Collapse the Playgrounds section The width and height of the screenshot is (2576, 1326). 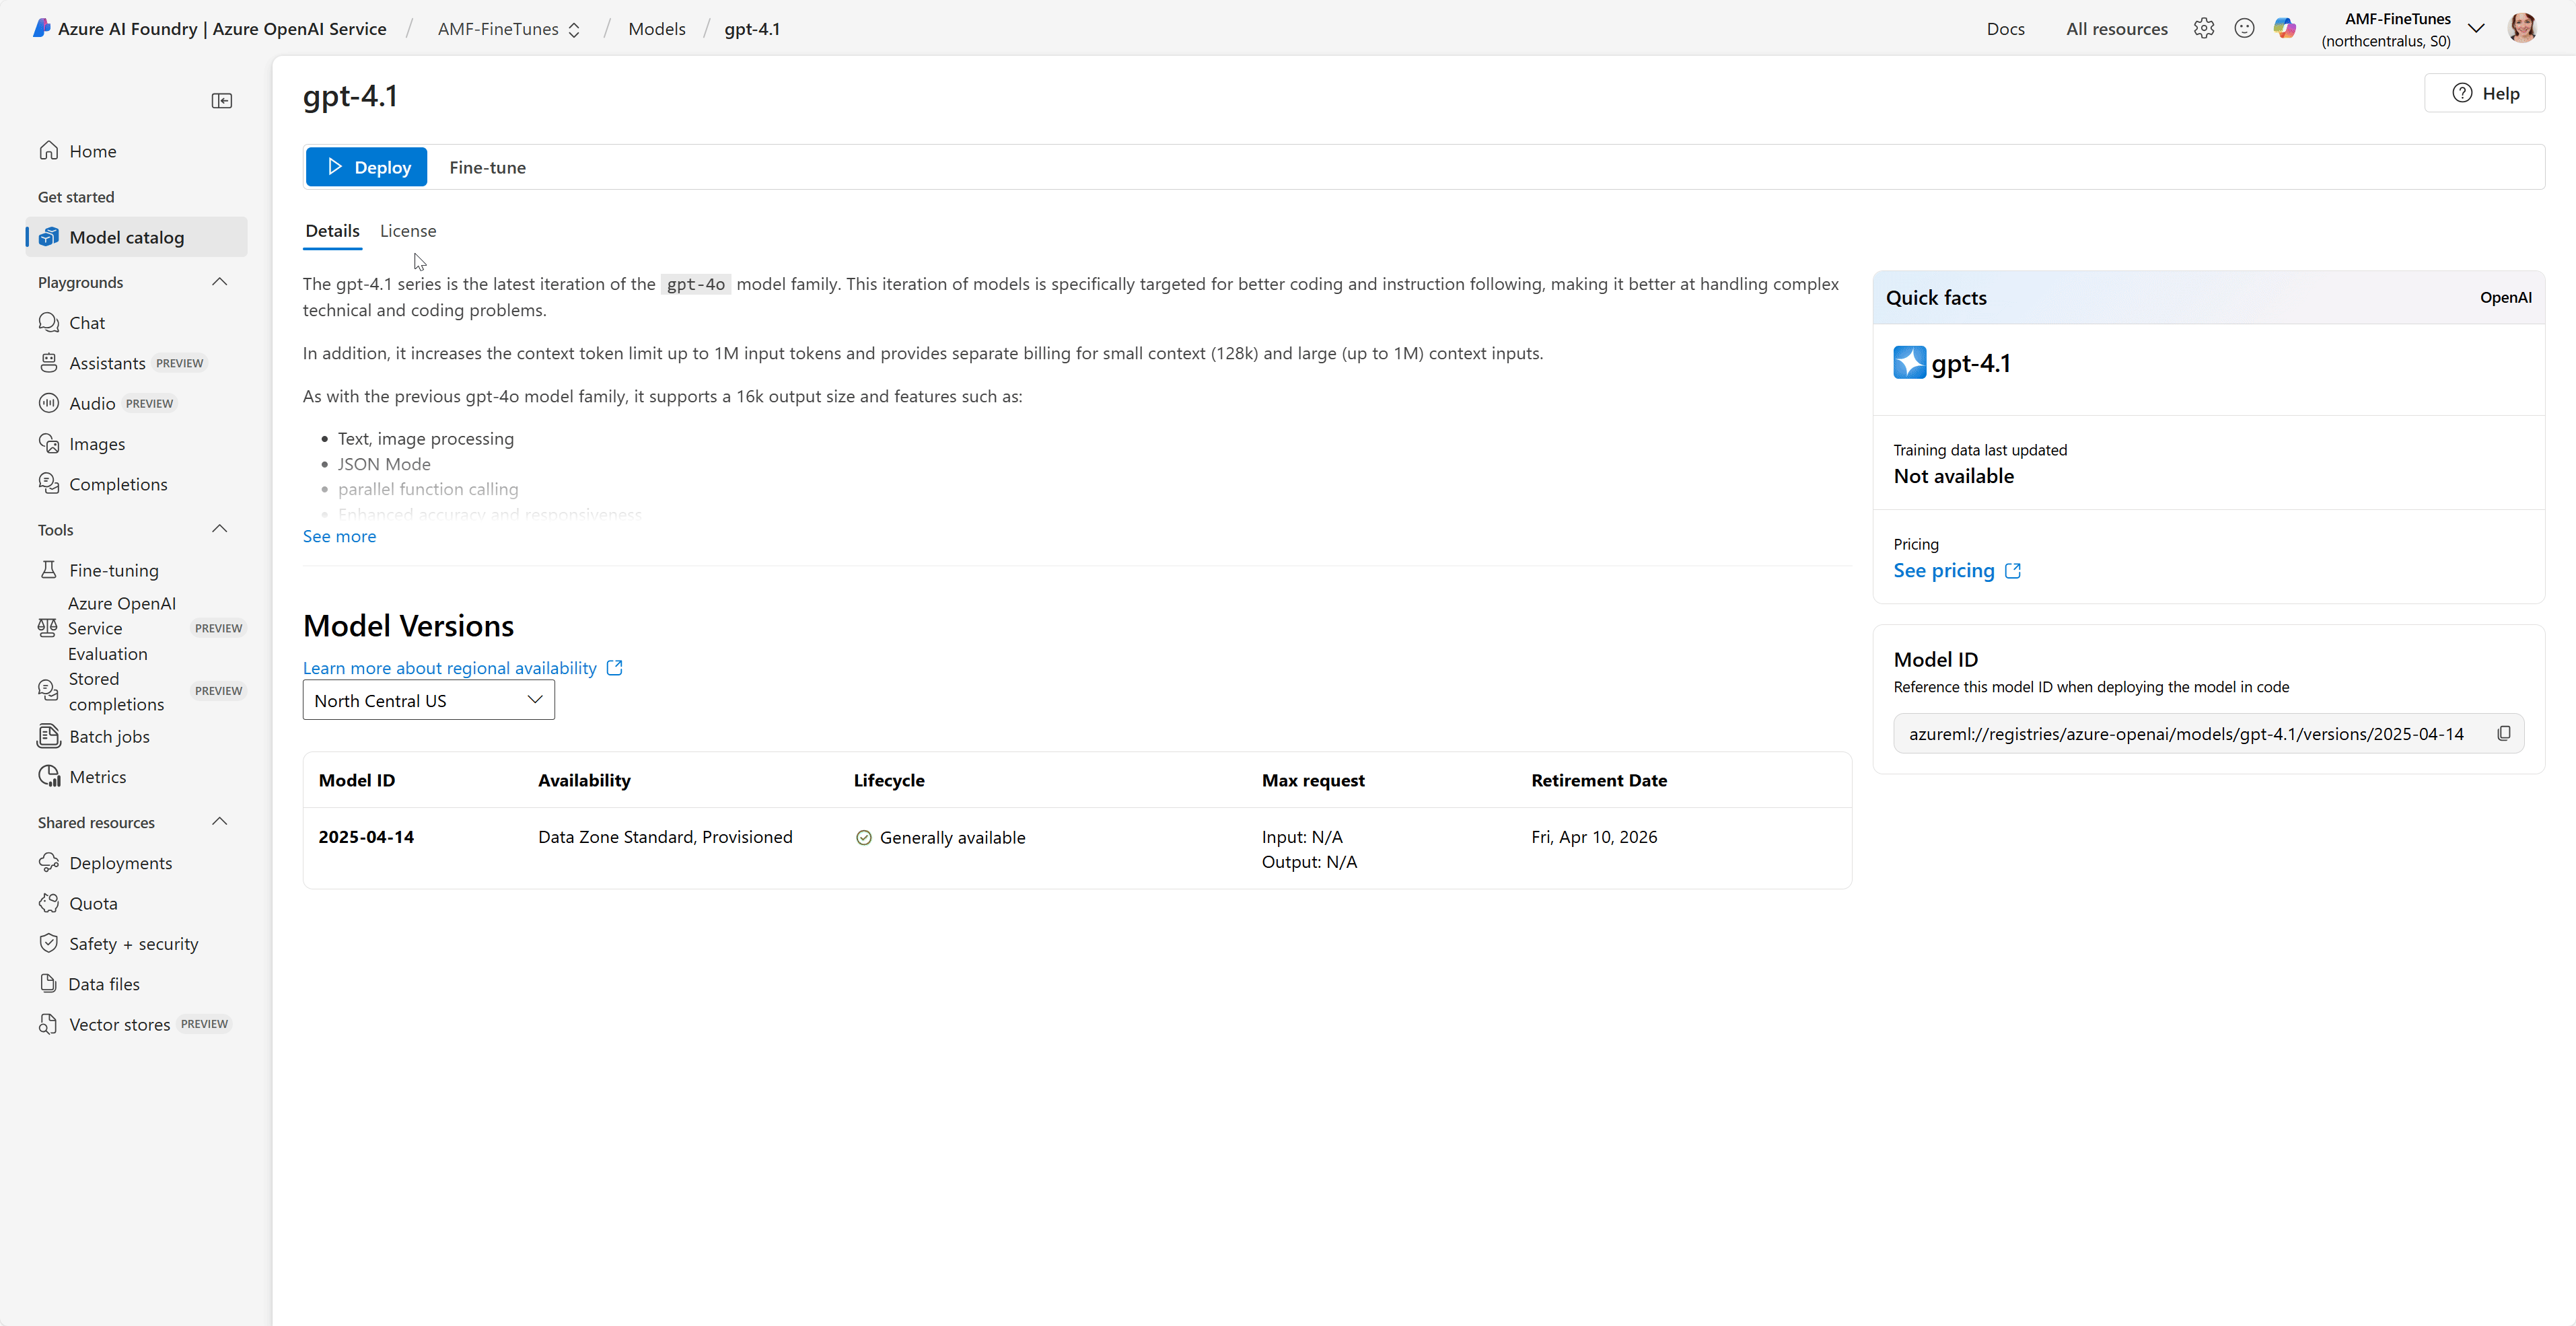(220, 282)
